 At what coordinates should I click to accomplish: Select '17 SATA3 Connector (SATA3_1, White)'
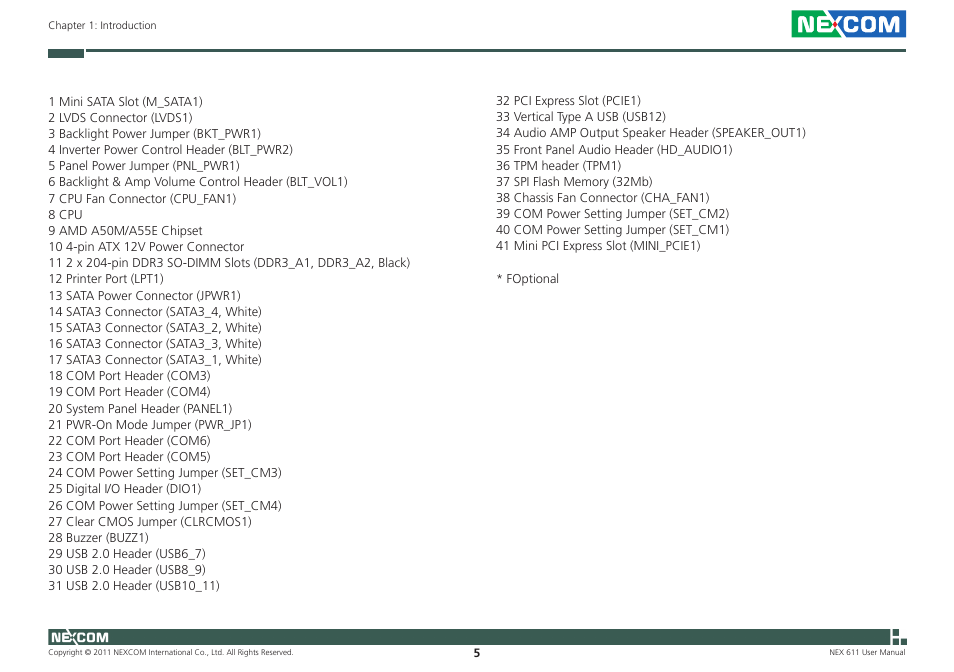click(155, 359)
